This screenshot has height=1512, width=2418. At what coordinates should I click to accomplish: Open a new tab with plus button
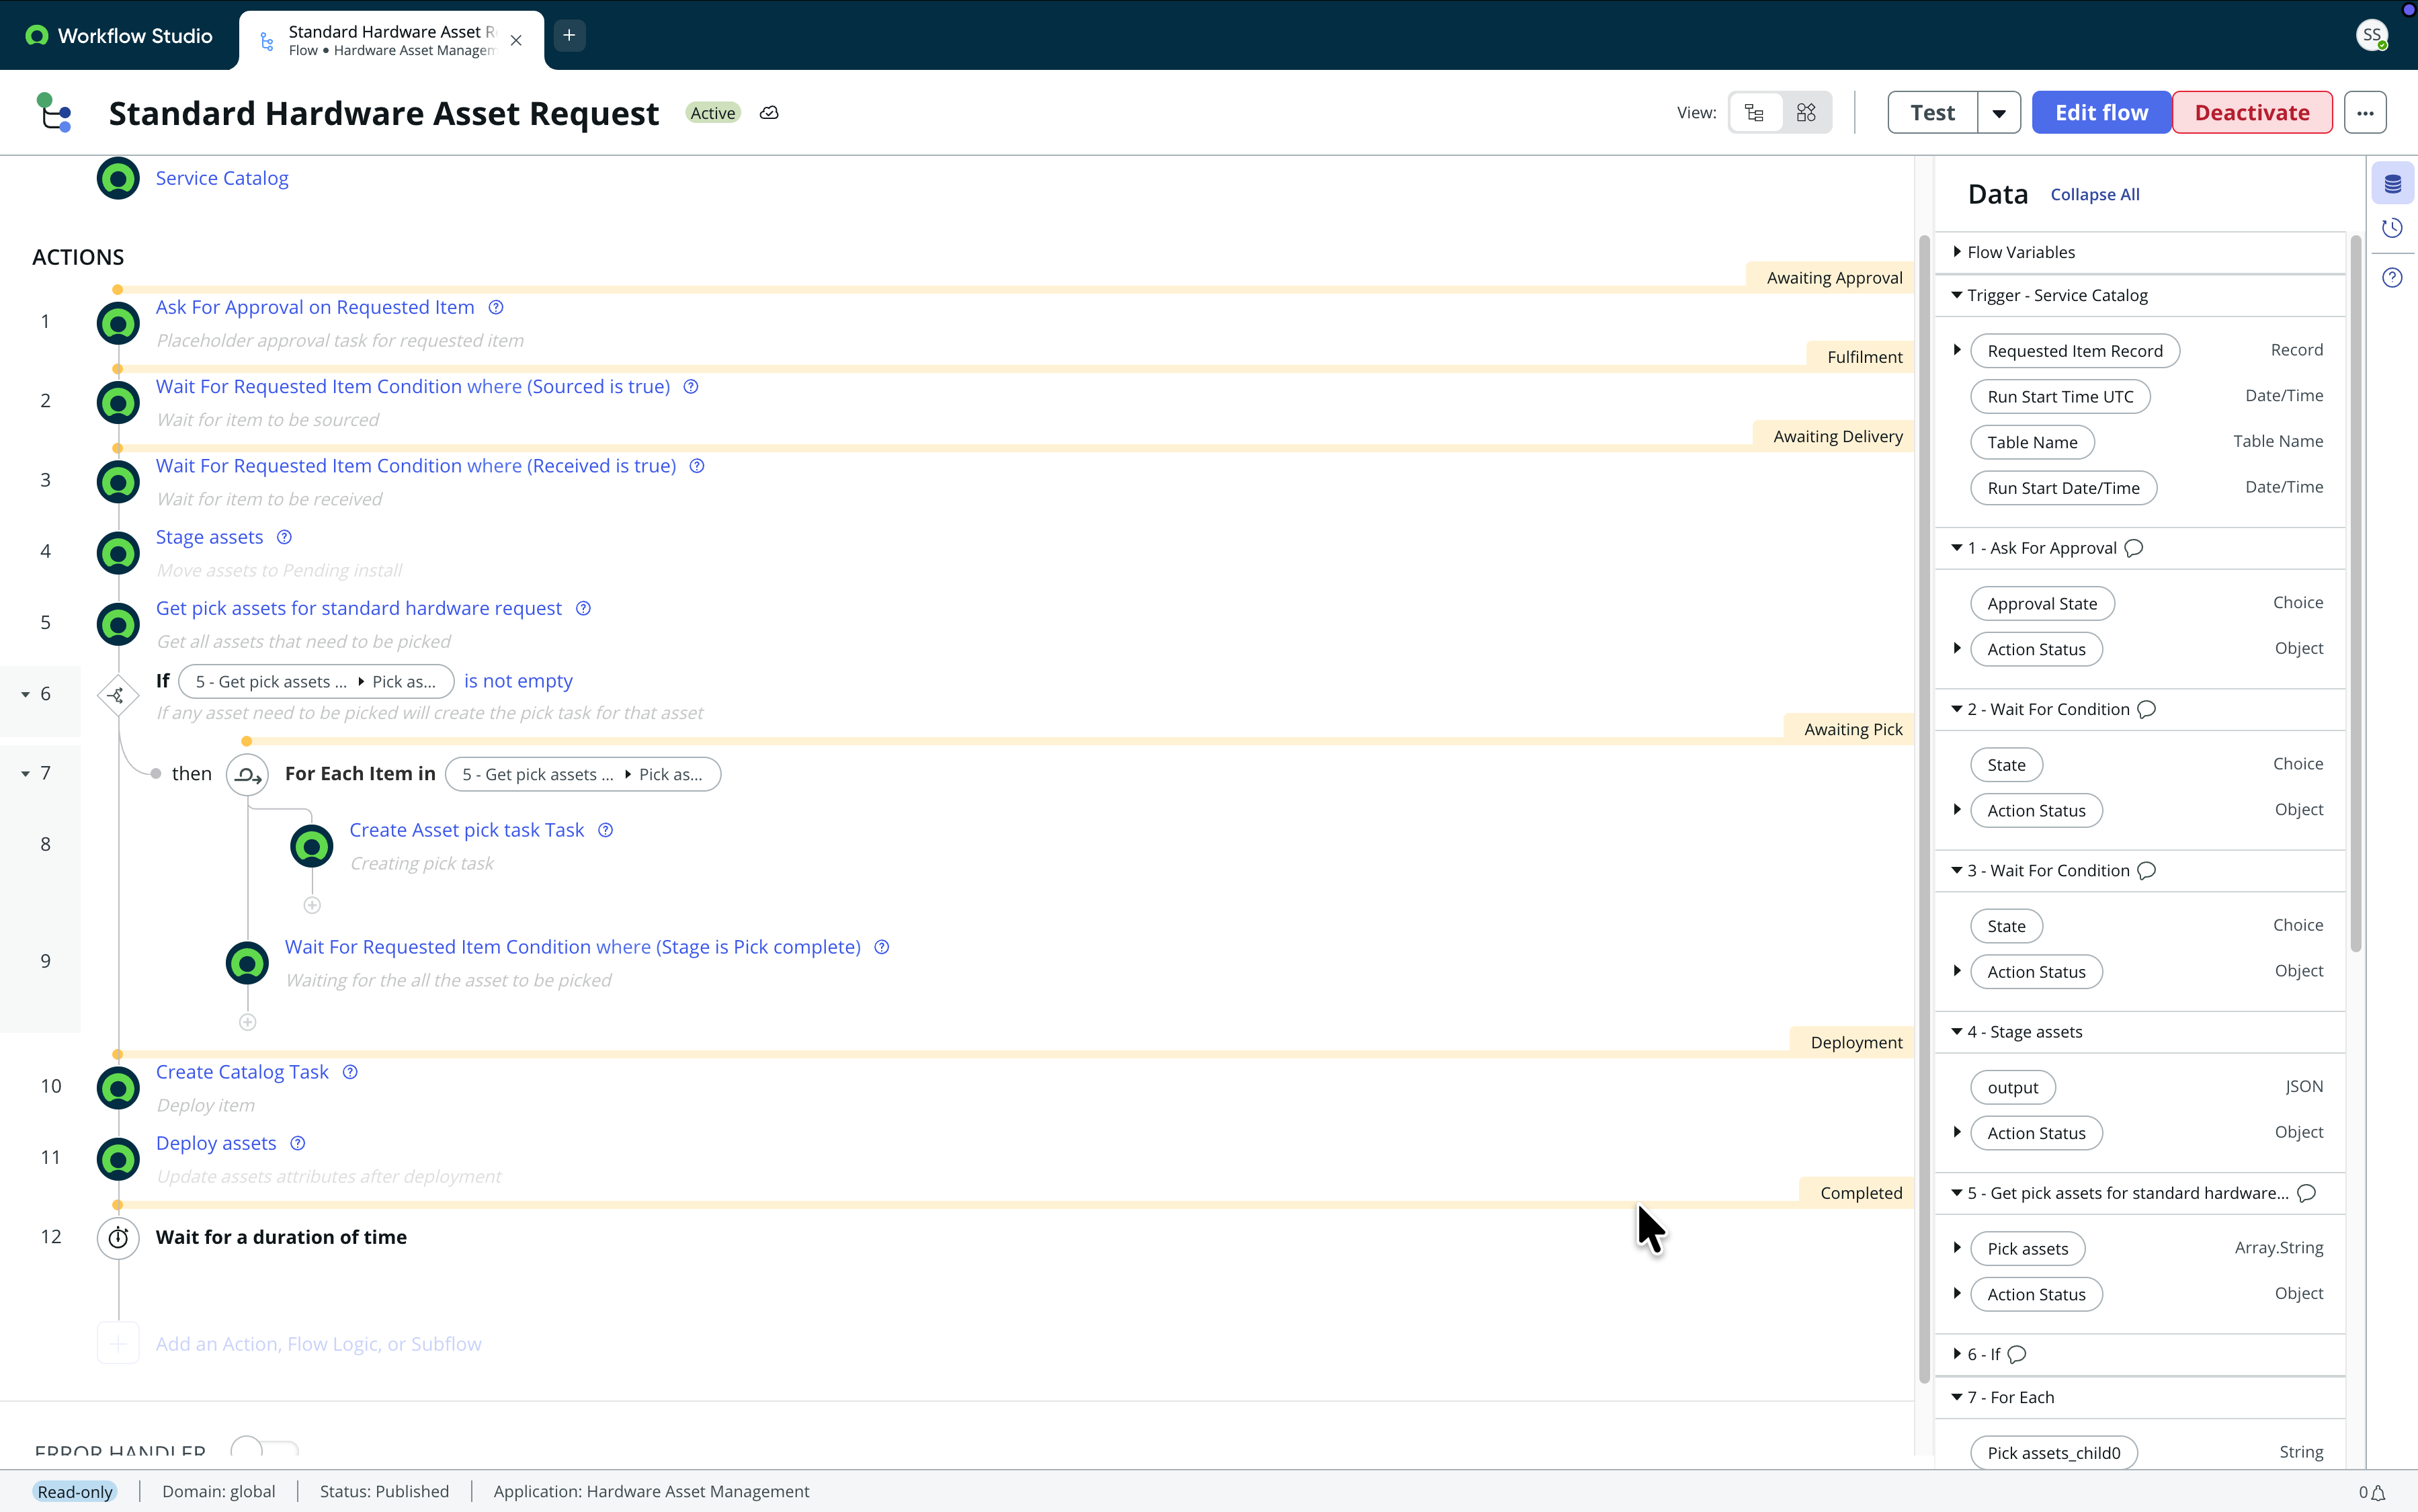(569, 35)
